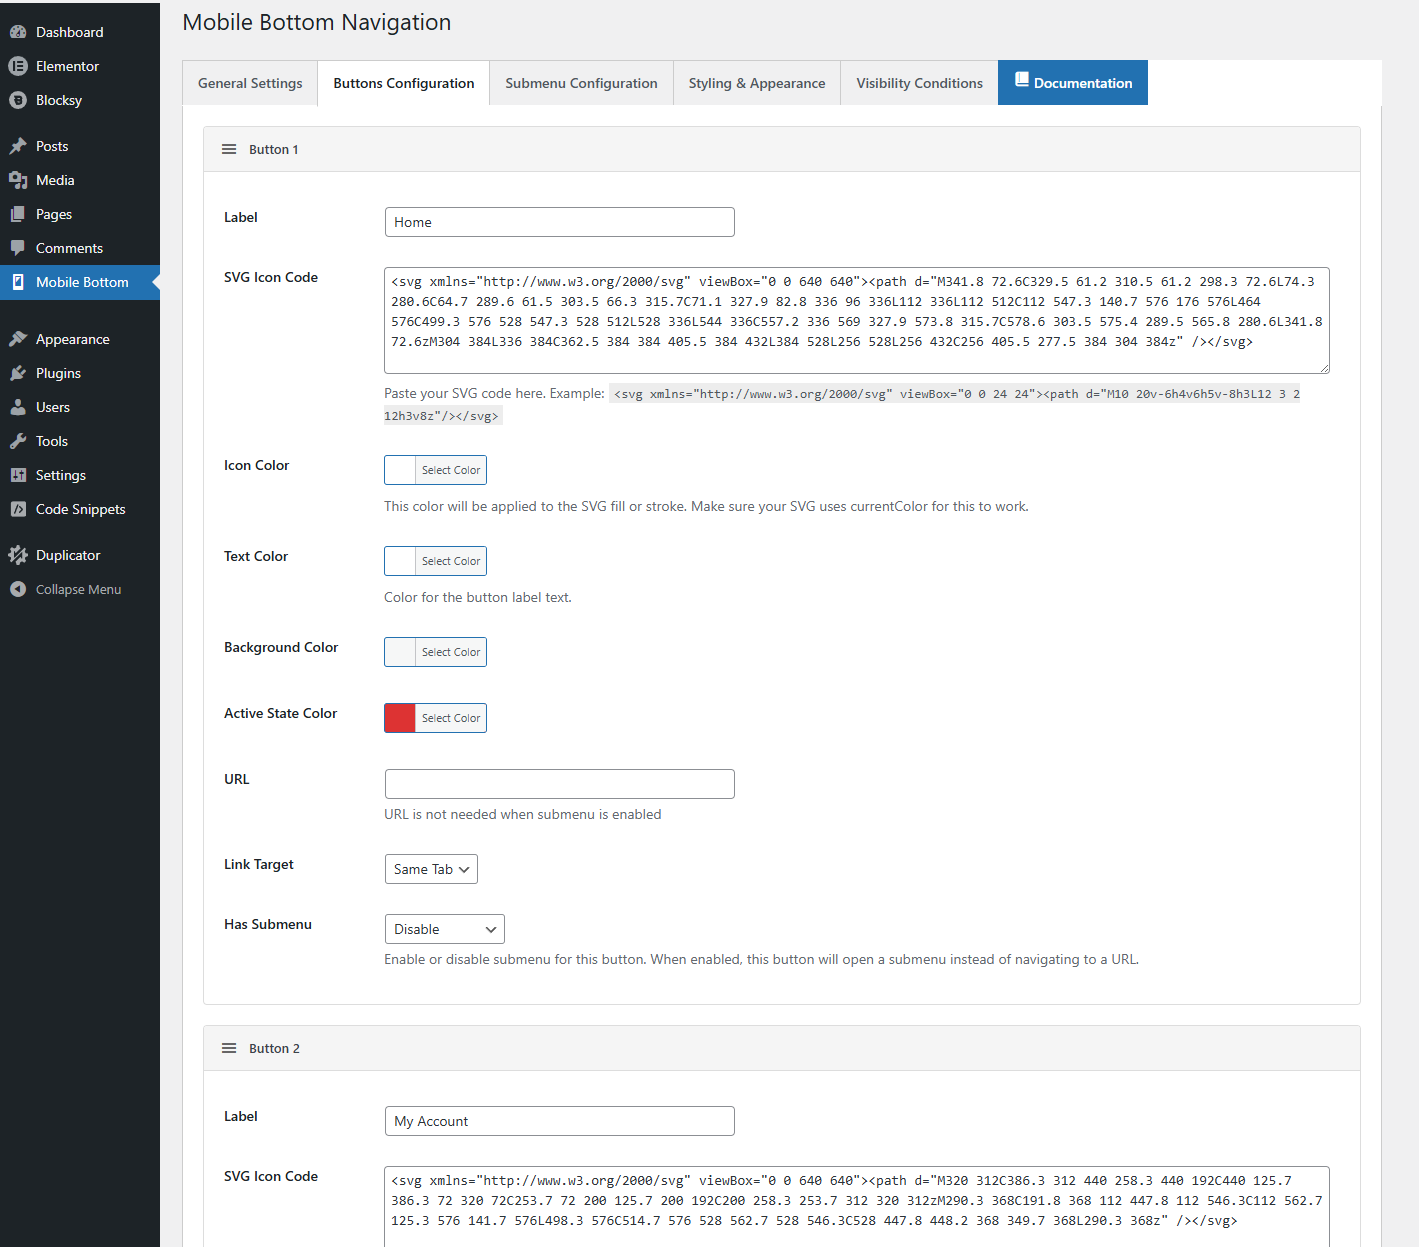
Task: Click the Duplicator gear icon
Action: pos(18,555)
